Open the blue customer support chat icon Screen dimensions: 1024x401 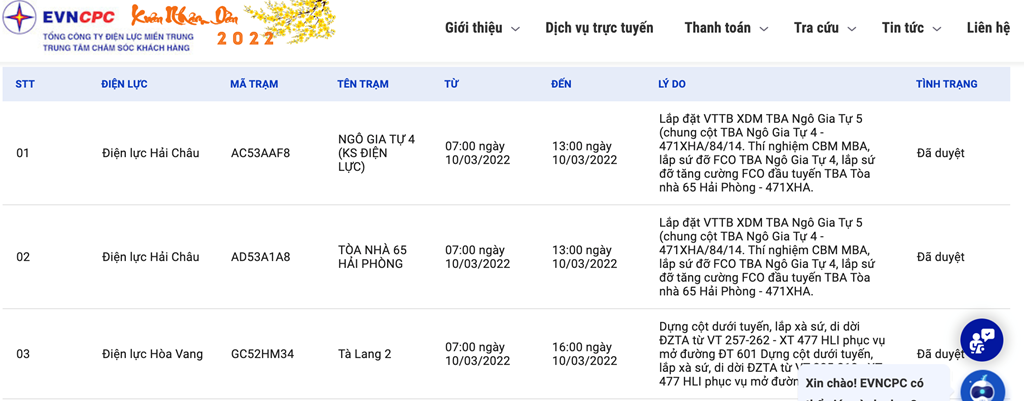pyautogui.click(x=982, y=340)
